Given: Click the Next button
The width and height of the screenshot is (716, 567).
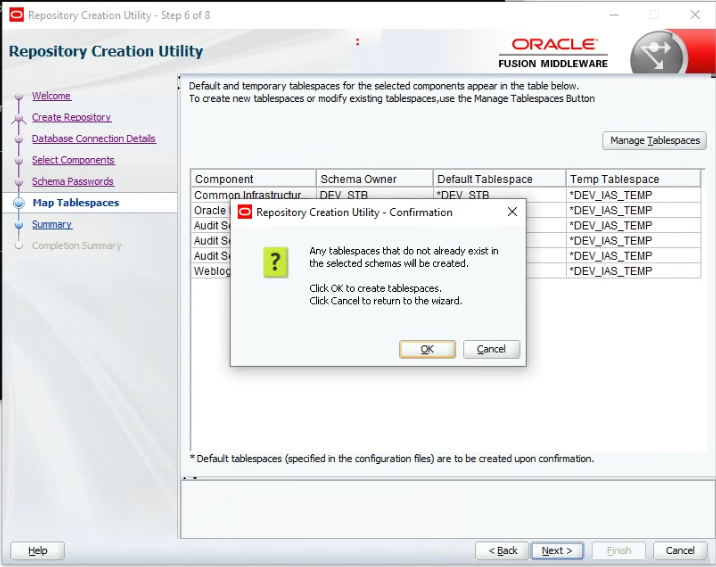Looking at the screenshot, I should tap(557, 551).
